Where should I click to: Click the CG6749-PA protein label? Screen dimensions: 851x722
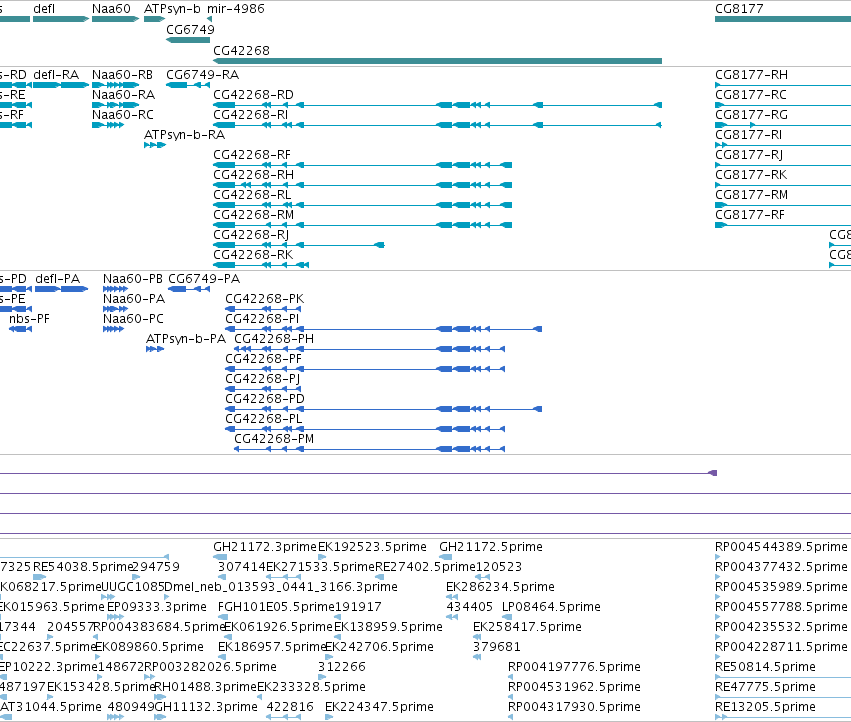point(204,279)
